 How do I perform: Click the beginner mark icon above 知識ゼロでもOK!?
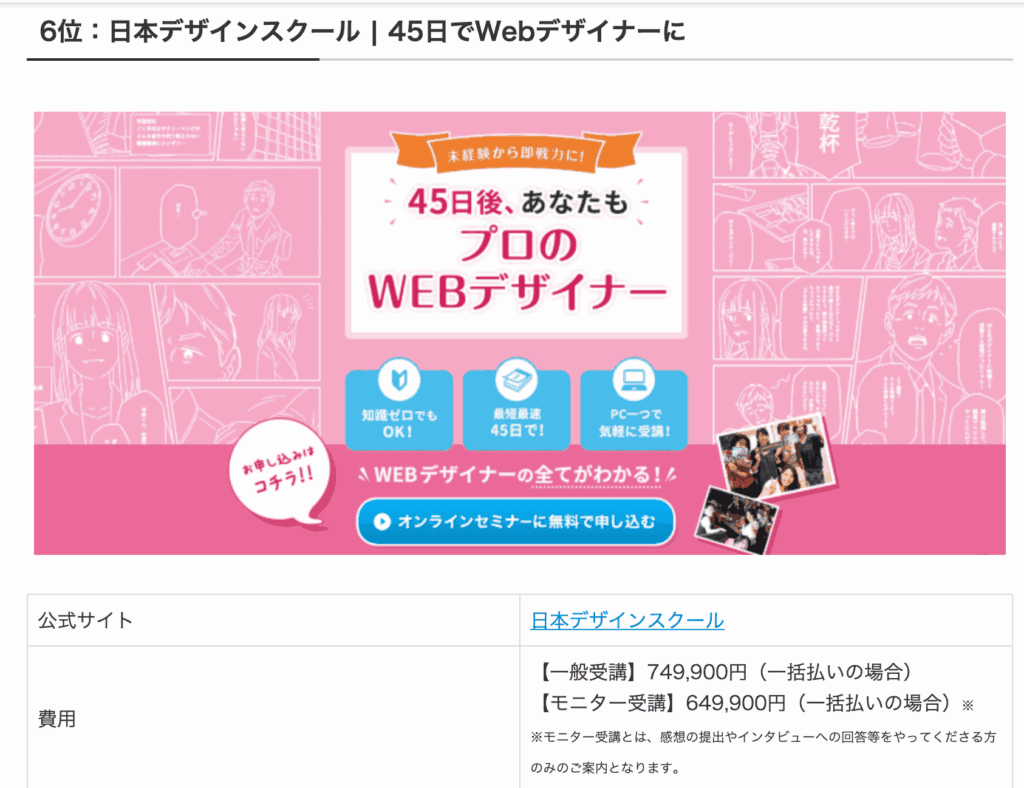399,379
